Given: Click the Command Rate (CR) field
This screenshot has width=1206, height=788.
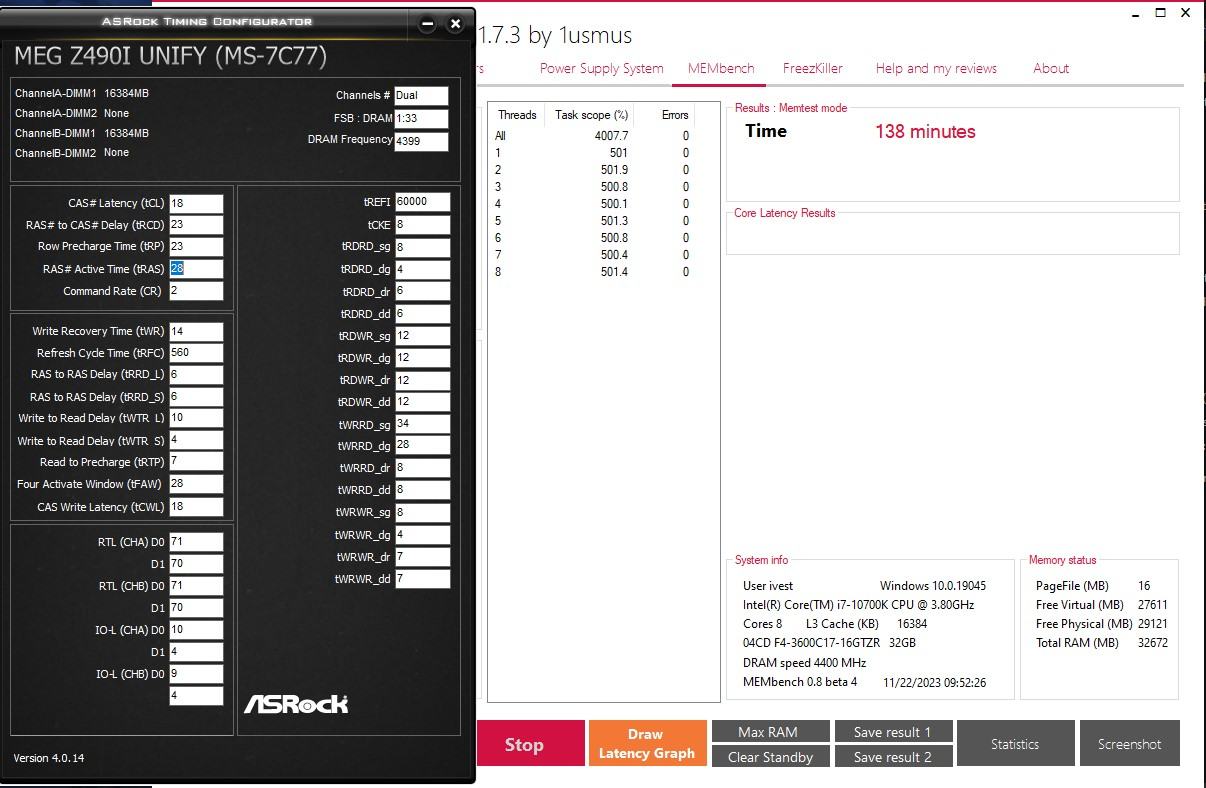Looking at the screenshot, I should point(196,291).
